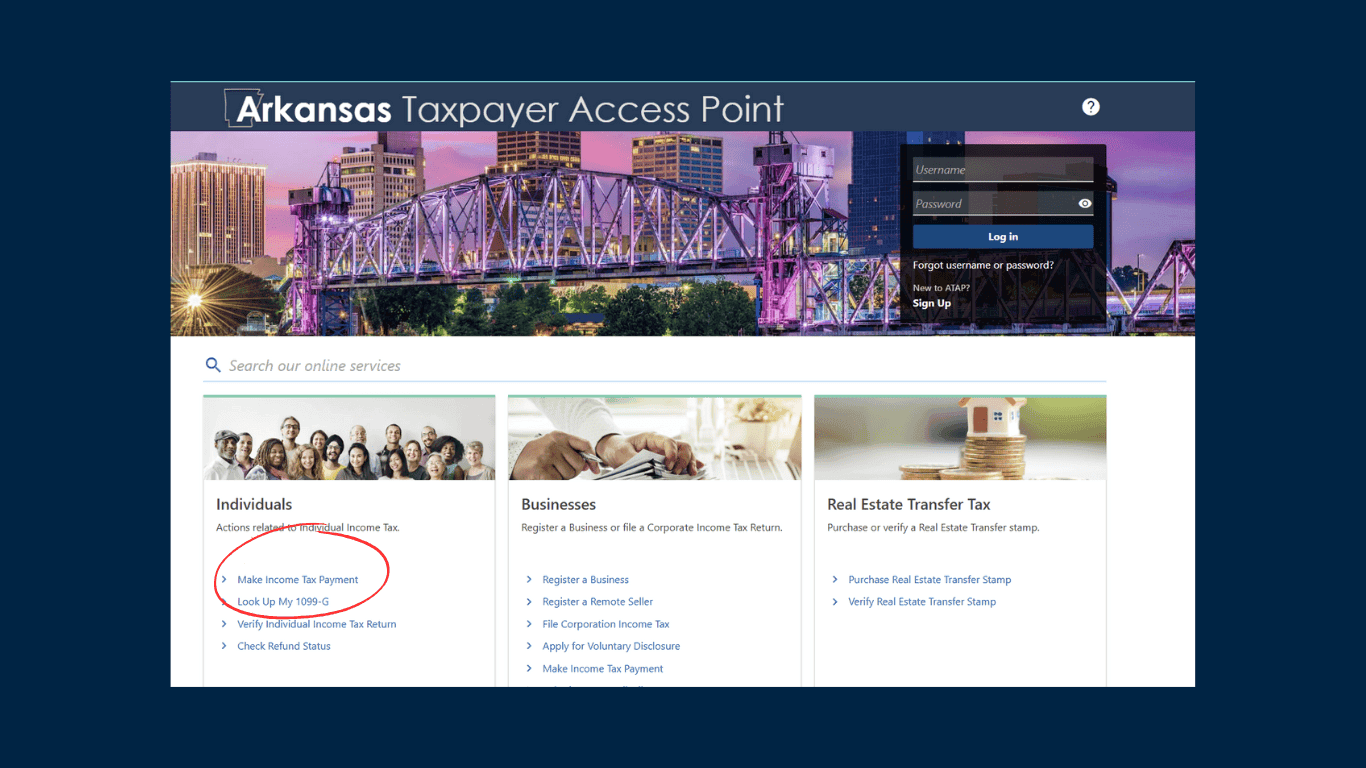1366x768 pixels.
Task: Click the Search our online services box
Action: 660,366
